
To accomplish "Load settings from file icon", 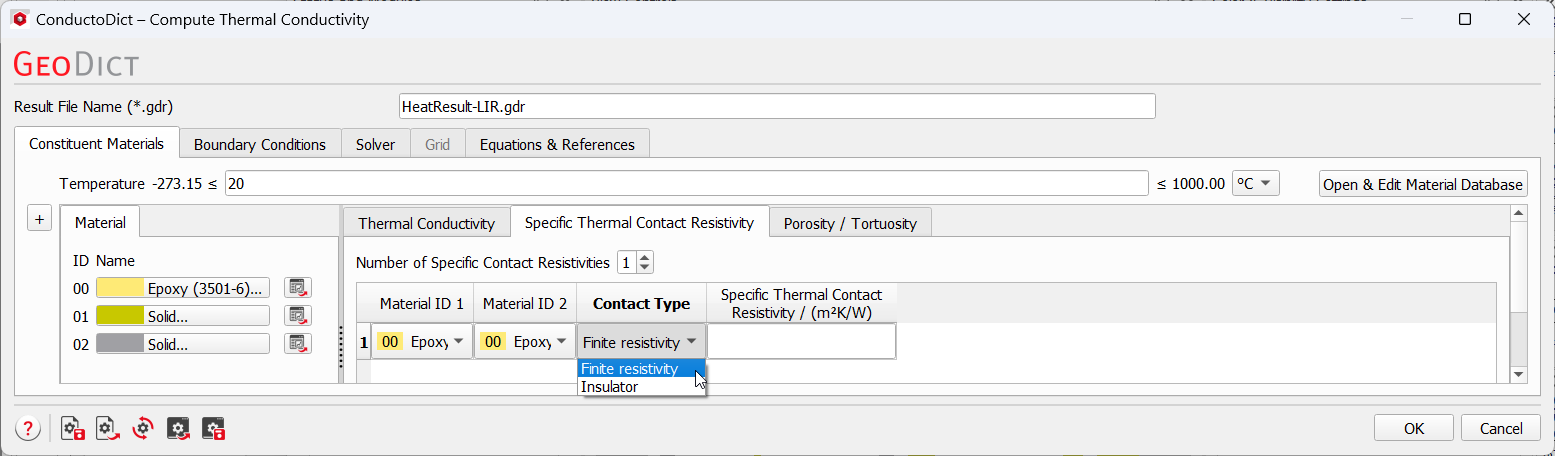I will pos(108,429).
